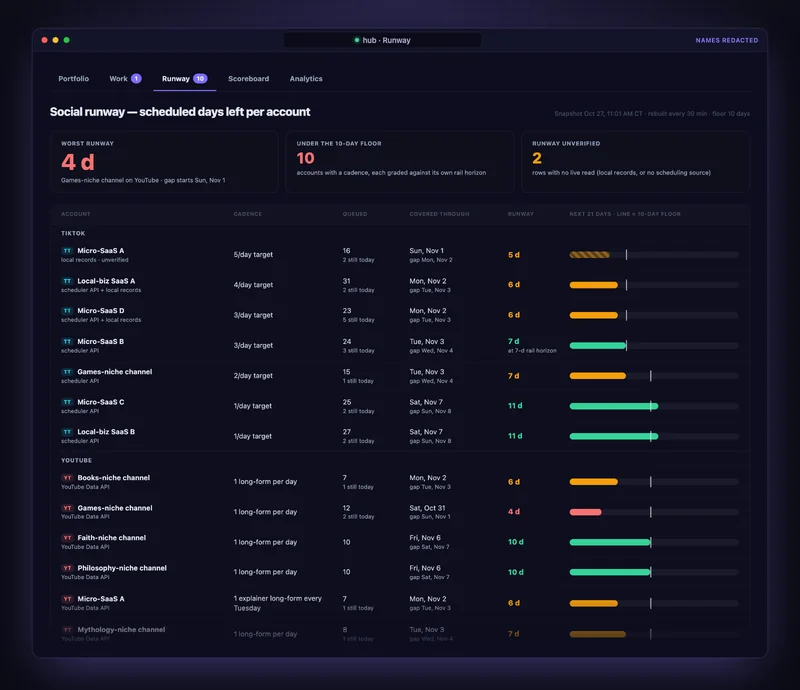The width and height of the screenshot is (800, 690).
Task: Click the Runway column header
Action: click(520, 214)
